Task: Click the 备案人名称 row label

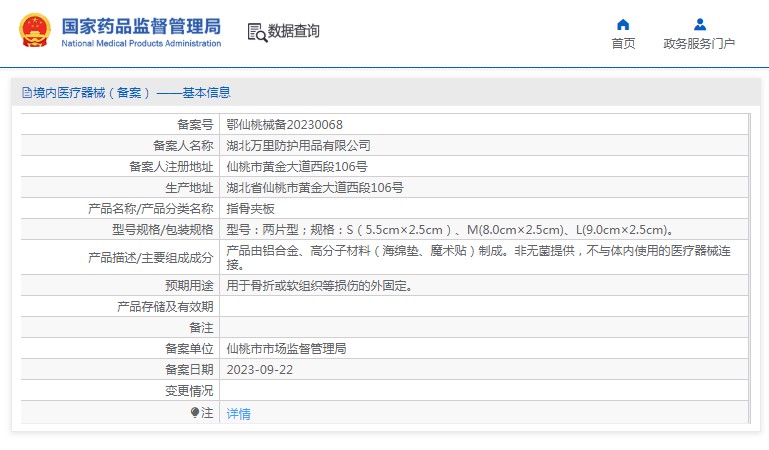Action: click(183, 146)
